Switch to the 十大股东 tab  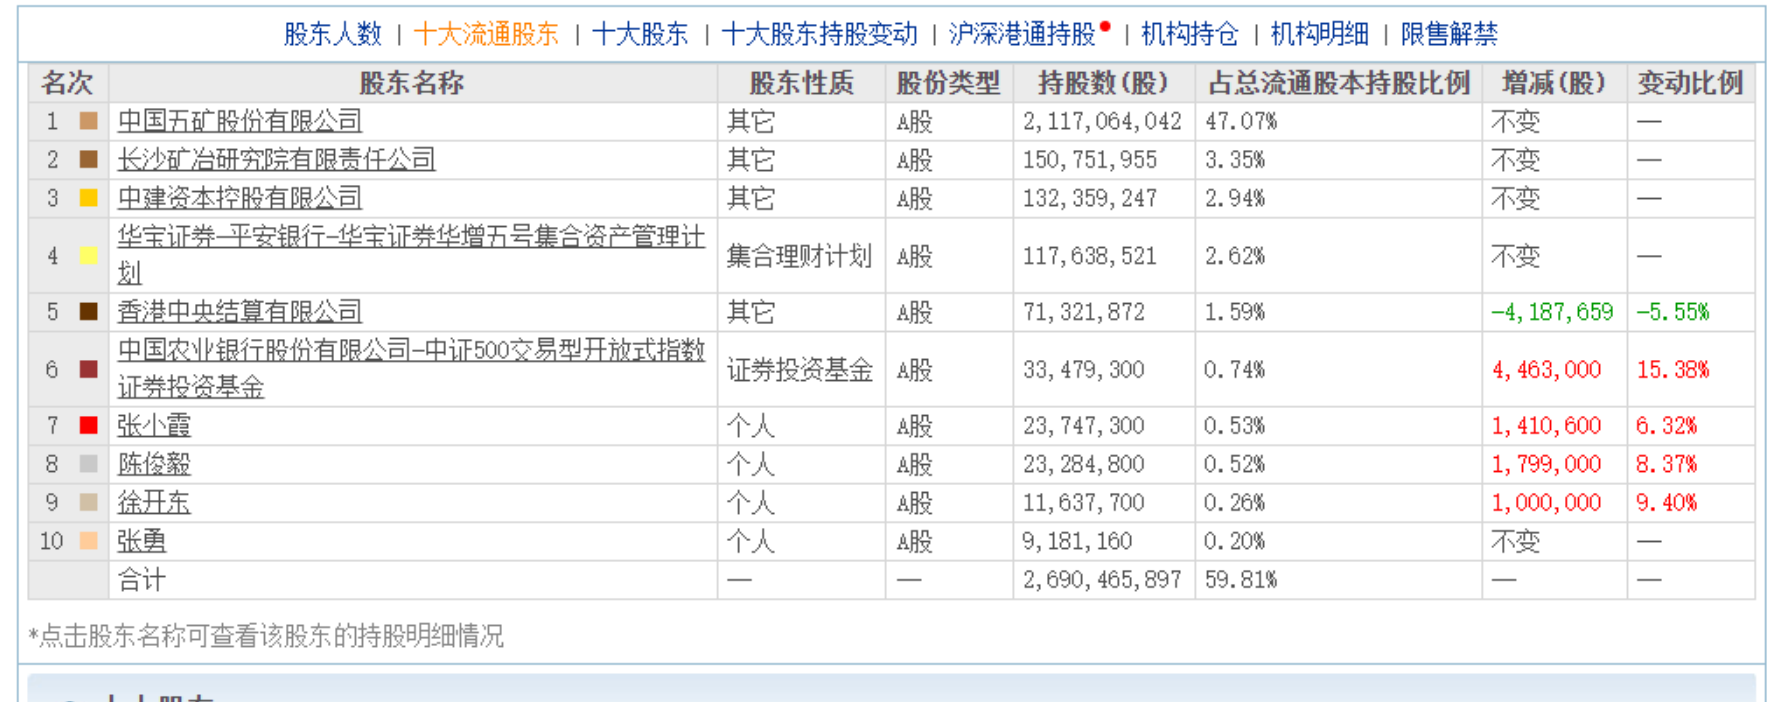[640, 34]
